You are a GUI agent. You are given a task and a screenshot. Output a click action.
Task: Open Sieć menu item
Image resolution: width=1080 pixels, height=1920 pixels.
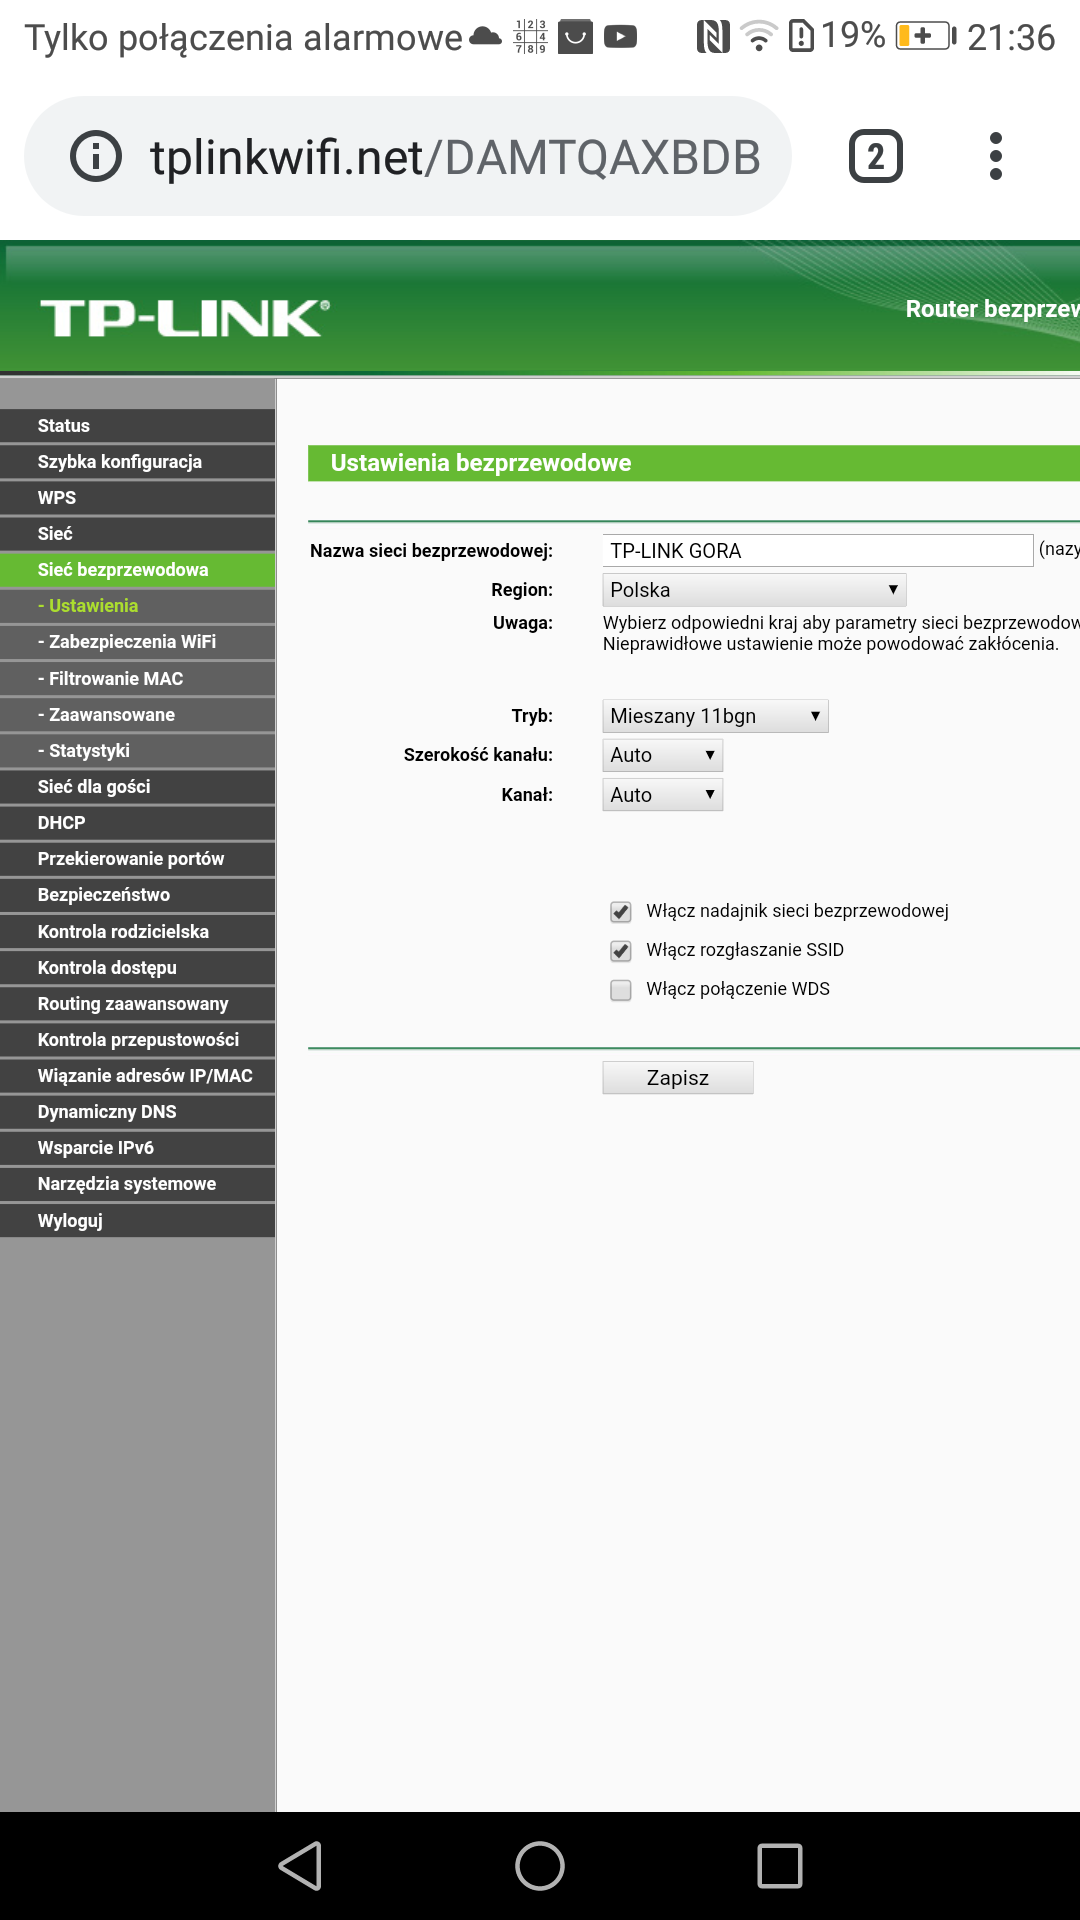pos(137,534)
